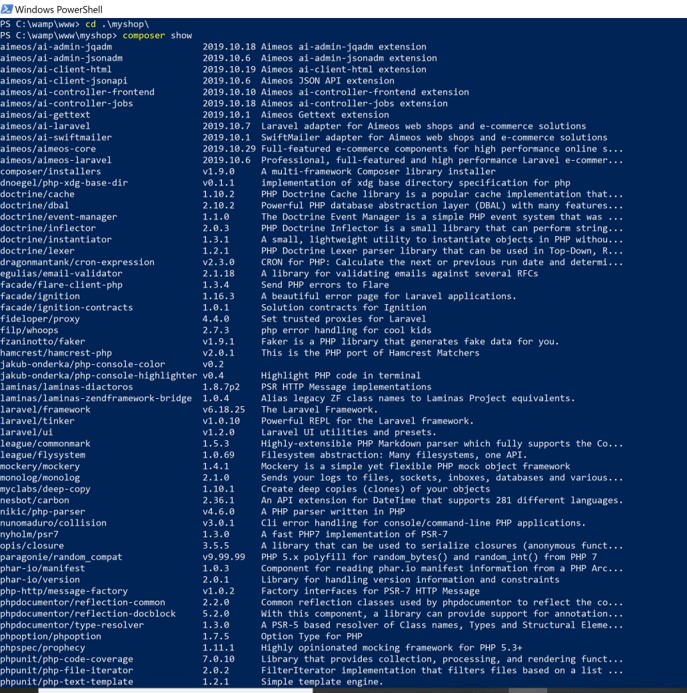Click version v6.18.25 in the list

[x=224, y=410]
